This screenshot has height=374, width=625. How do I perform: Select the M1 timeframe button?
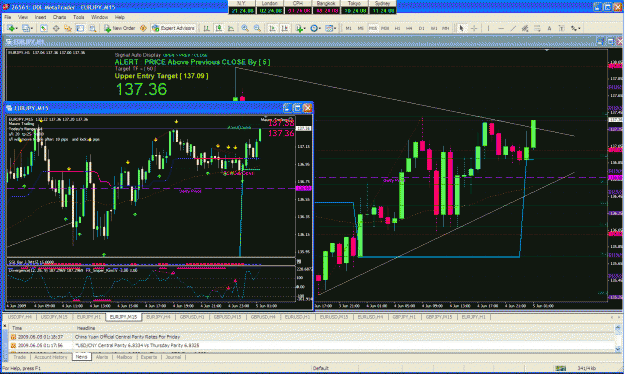pos(348,28)
